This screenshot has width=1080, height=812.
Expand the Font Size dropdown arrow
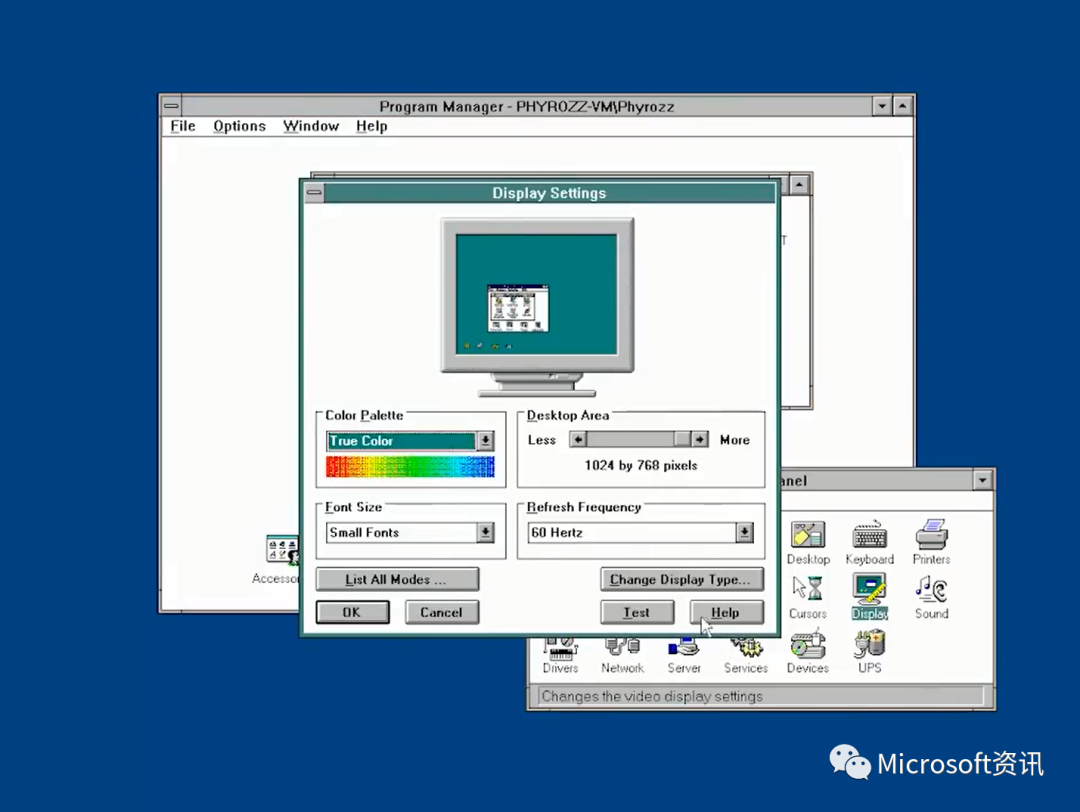click(485, 532)
